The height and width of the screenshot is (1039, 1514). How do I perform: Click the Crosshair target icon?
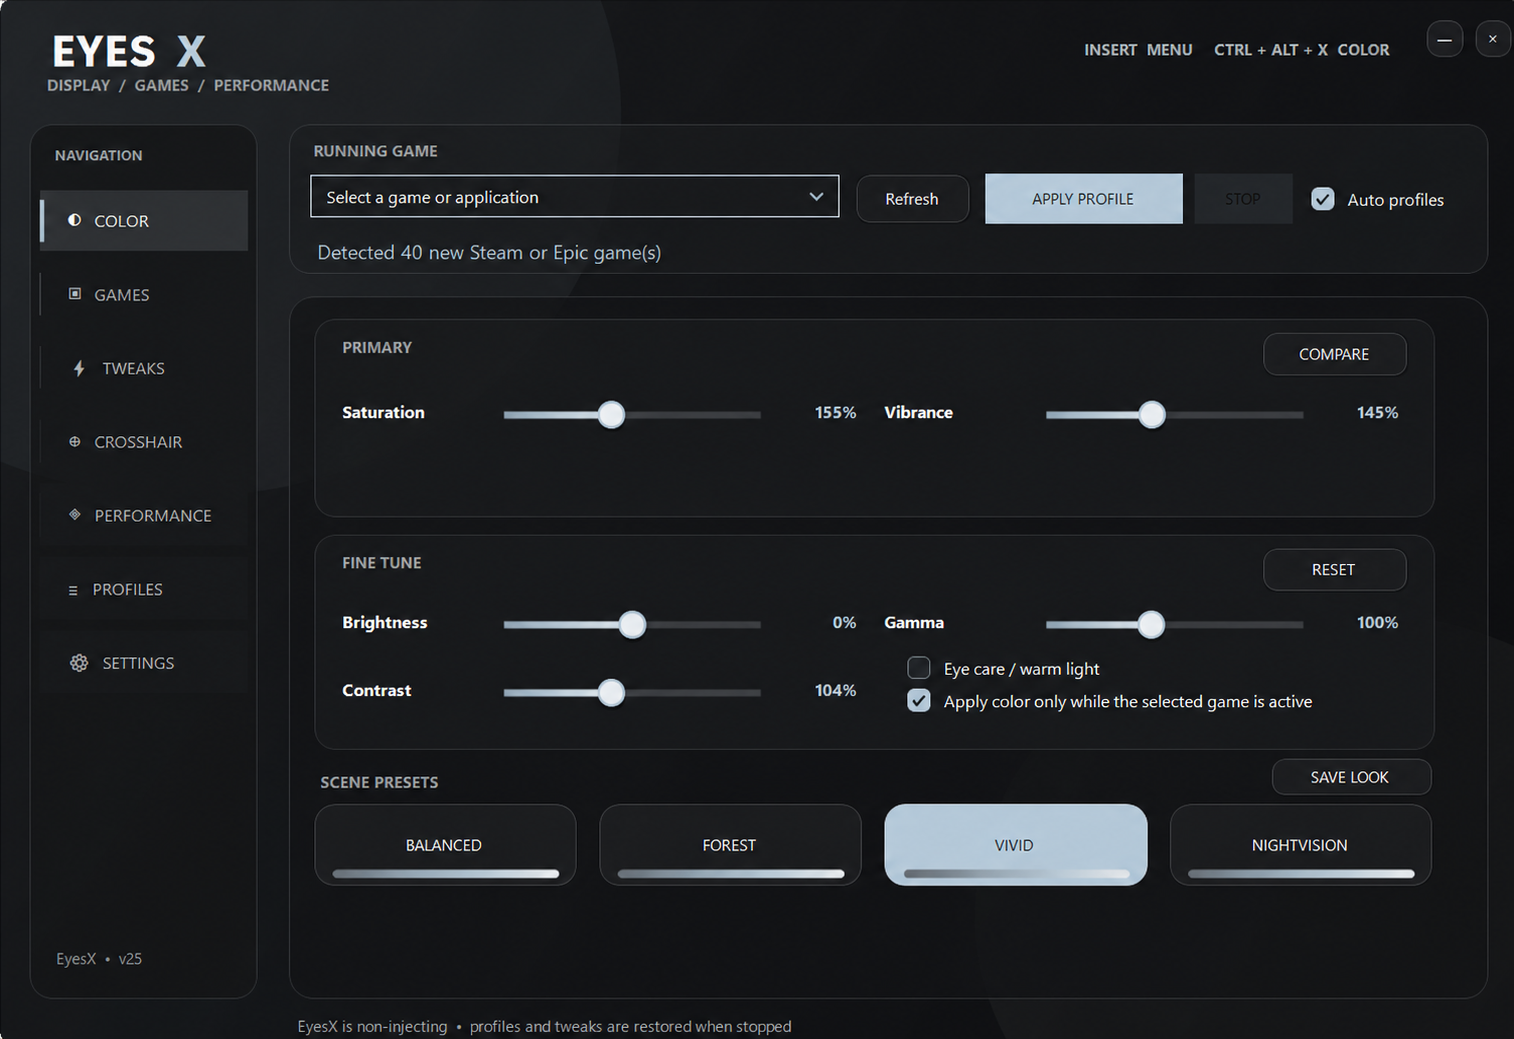[x=74, y=441]
